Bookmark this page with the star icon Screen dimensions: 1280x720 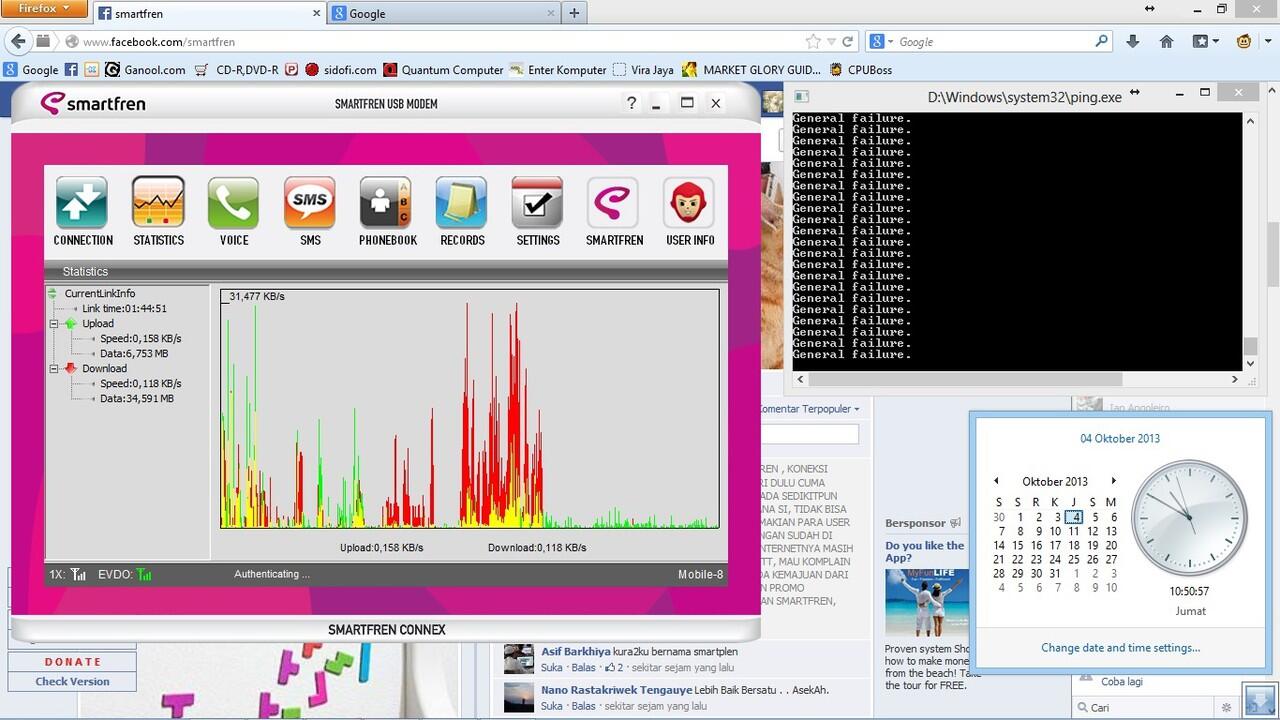[813, 42]
